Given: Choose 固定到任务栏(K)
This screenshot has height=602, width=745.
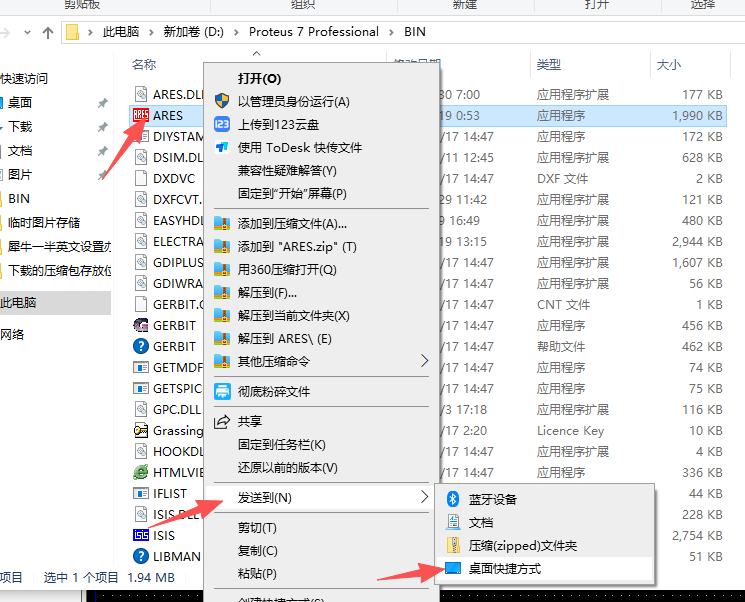Looking at the screenshot, I should (x=282, y=444).
